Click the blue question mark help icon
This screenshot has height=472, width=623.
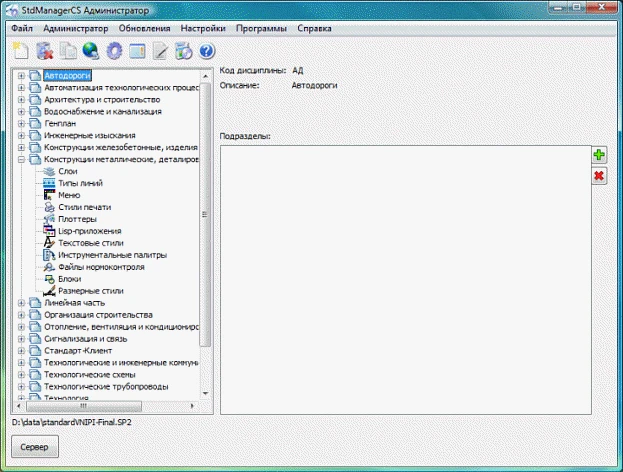[x=207, y=51]
